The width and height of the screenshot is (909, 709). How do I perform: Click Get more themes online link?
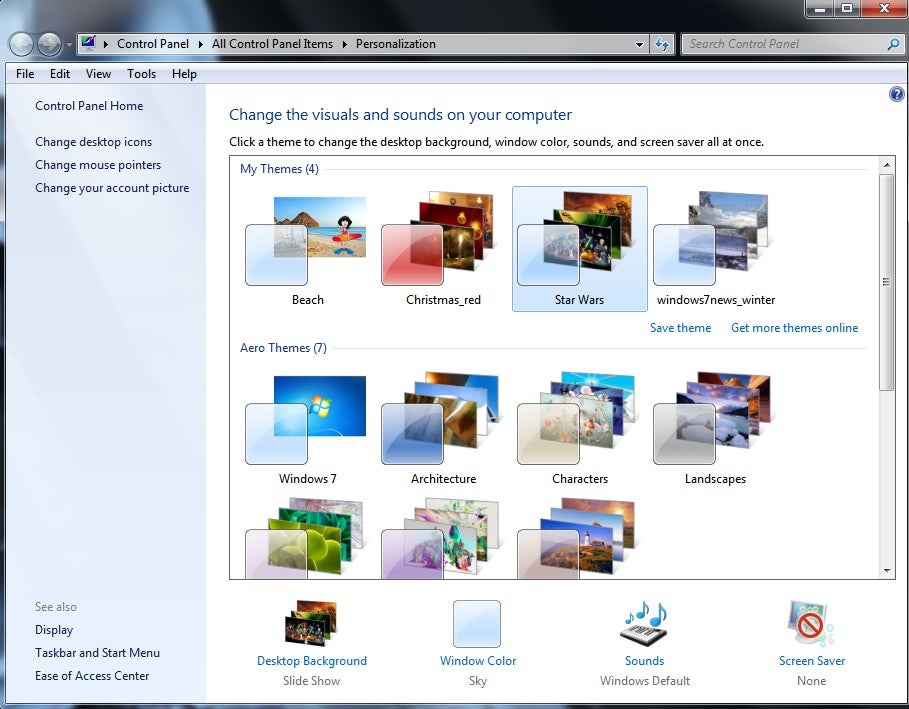794,328
